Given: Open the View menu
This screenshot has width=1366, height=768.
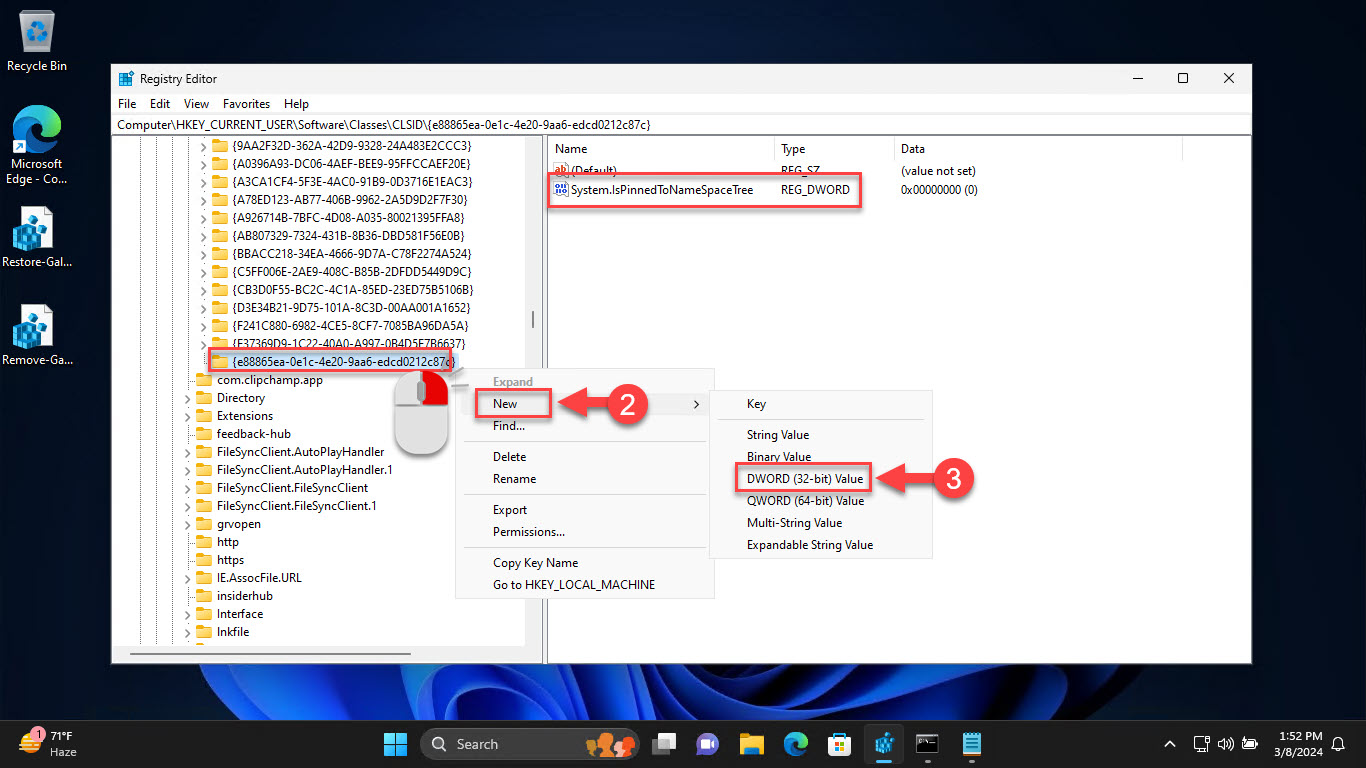Looking at the screenshot, I should [197, 104].
